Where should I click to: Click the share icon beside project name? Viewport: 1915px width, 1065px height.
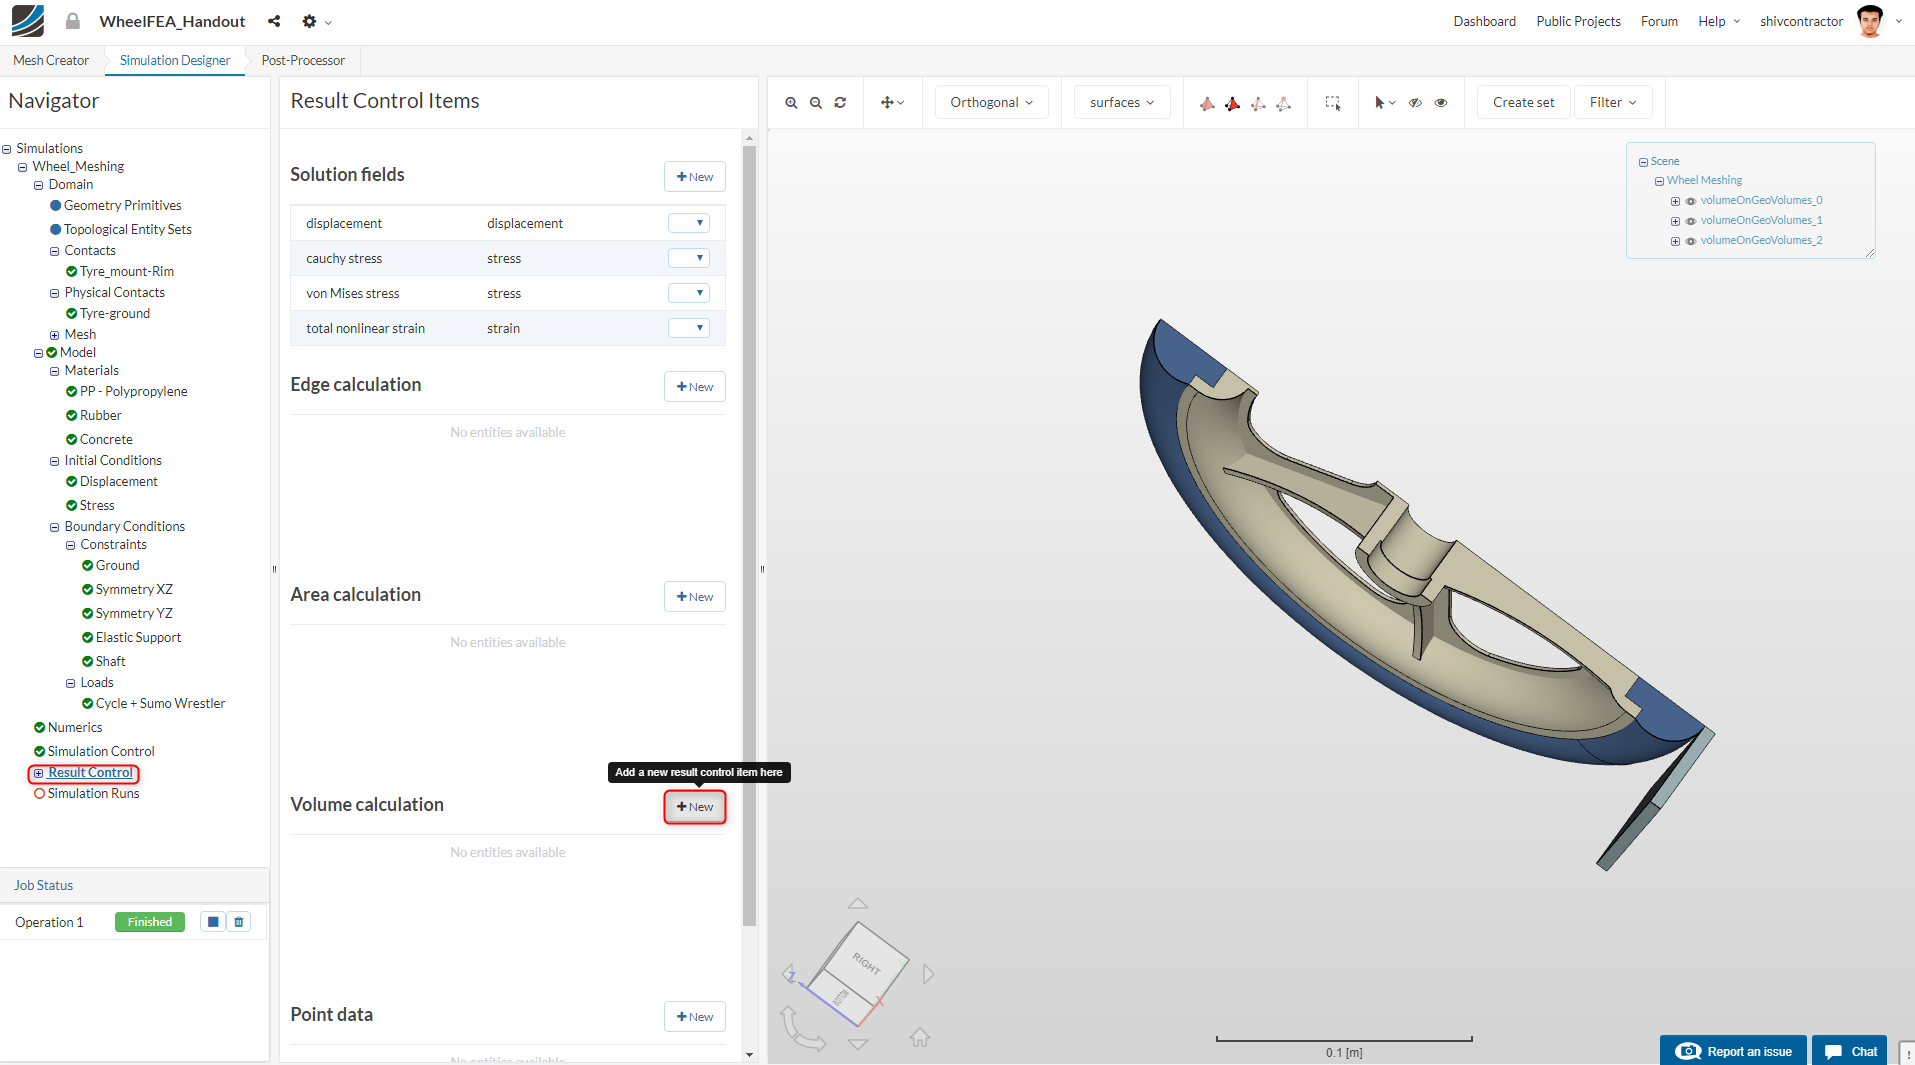pos(274,21)
